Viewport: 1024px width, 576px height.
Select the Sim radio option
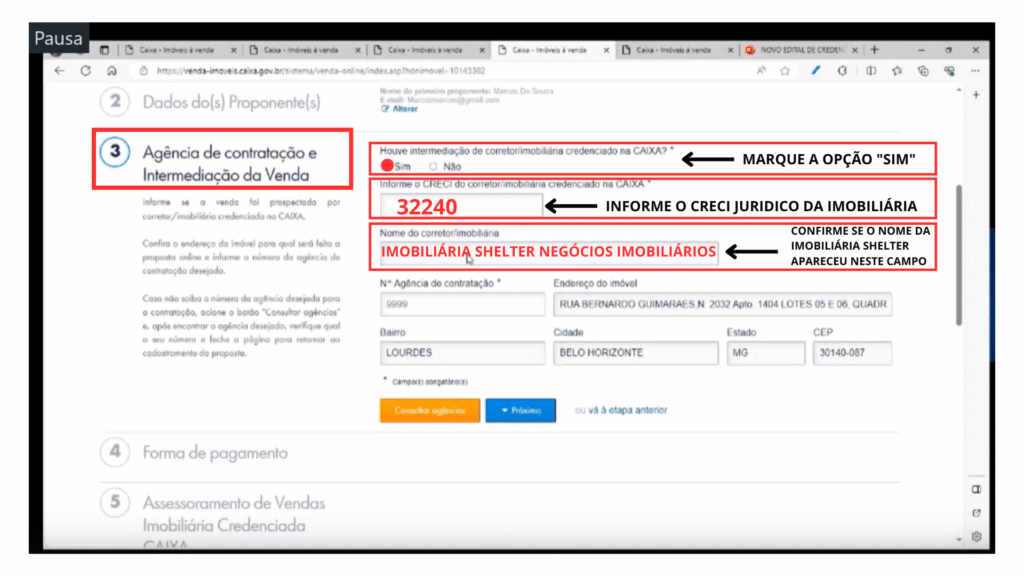coord(387,166)
